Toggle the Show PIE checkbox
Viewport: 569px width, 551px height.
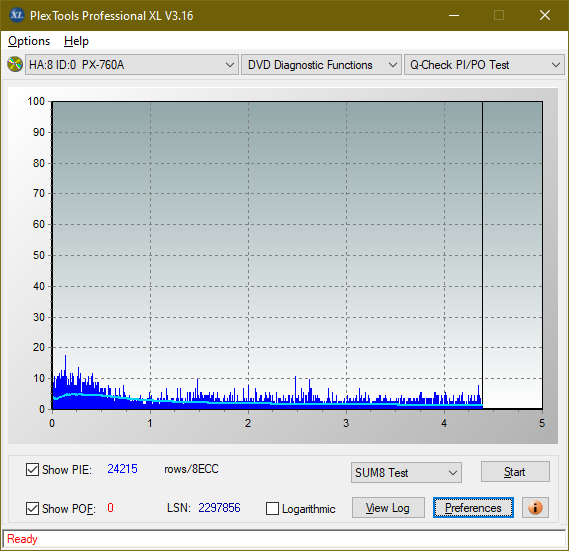tap(32, 469)
